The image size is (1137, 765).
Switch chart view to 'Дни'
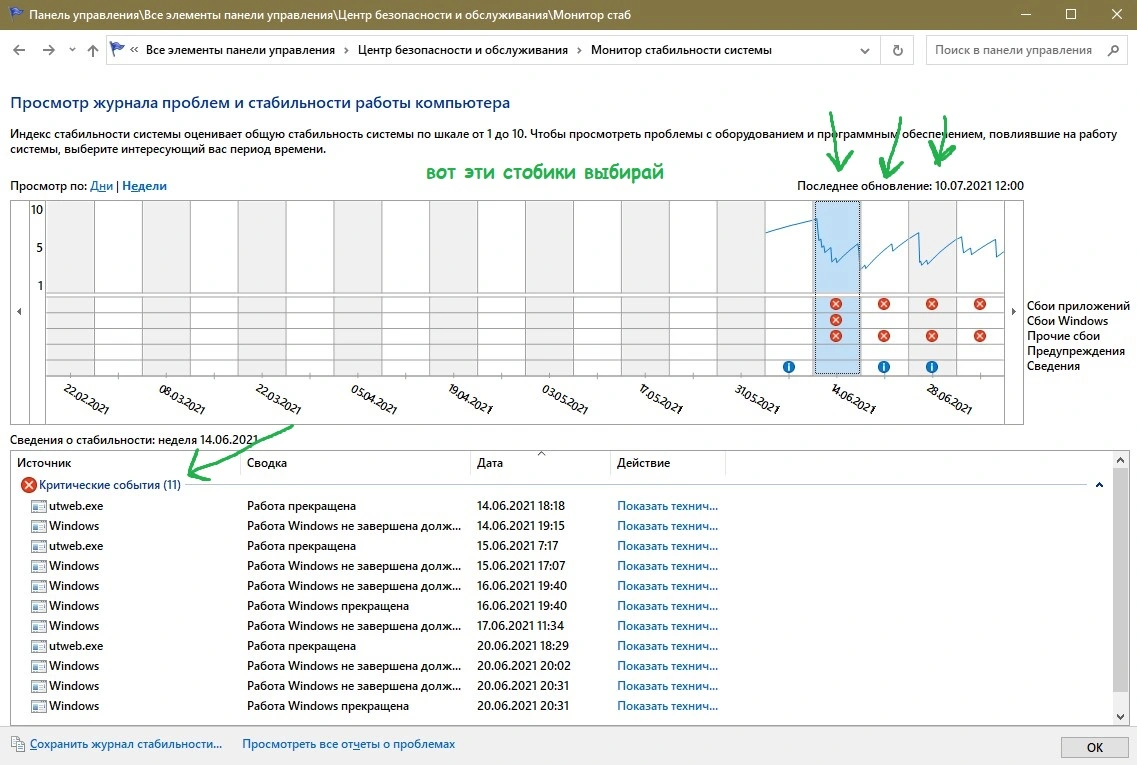102,186
